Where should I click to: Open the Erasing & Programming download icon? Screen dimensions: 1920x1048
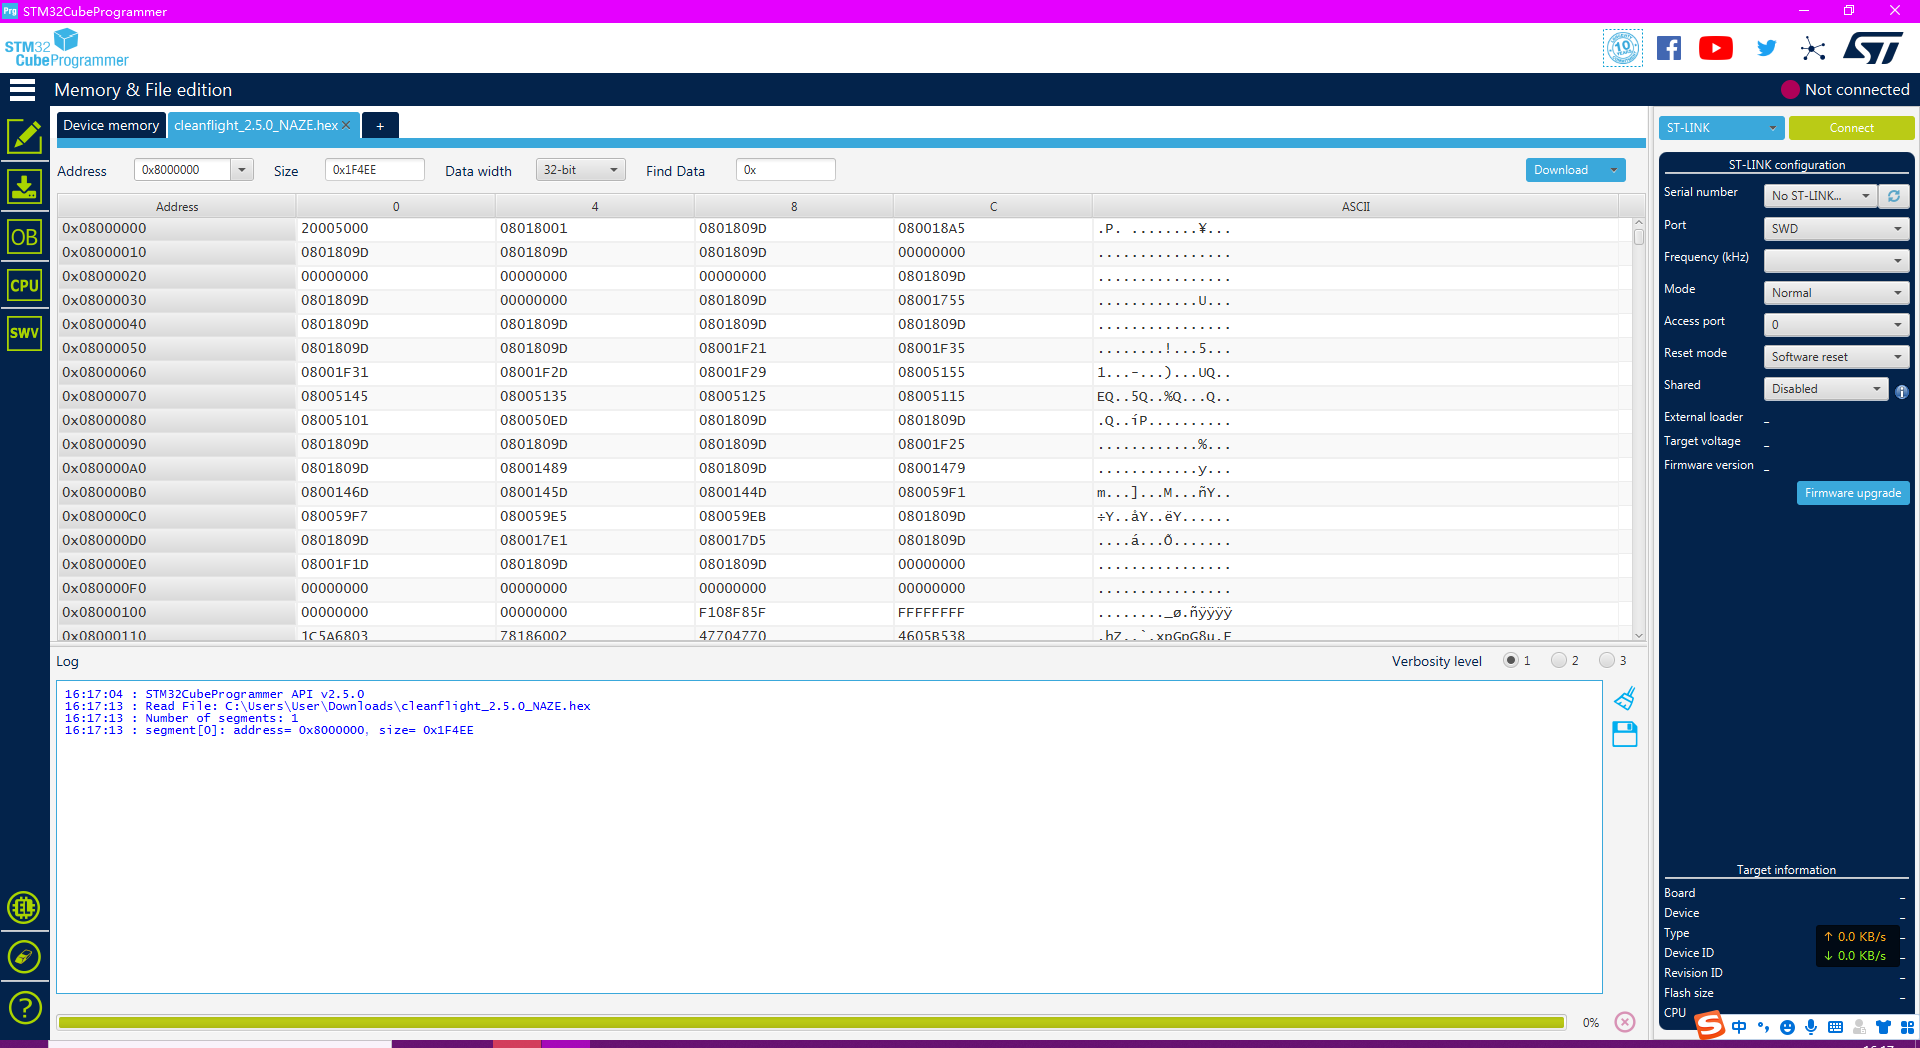click(x=24, y=186)
